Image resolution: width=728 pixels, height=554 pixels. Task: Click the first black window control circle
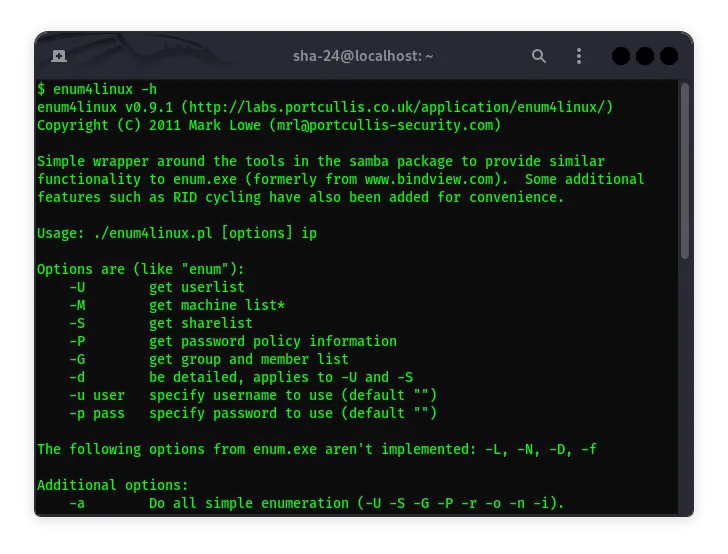621,56
